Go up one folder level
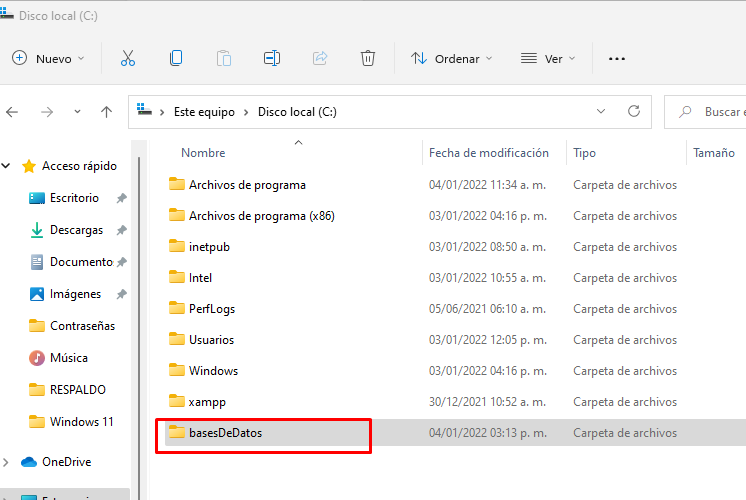This screenshot has height=500, width=746. [106, 112]
